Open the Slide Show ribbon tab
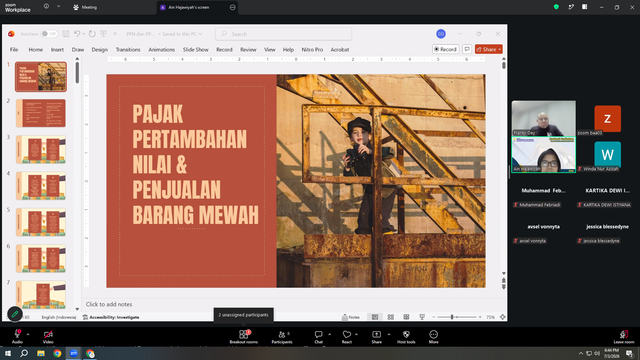Screen dimensions: 640x360 [196, 49]
